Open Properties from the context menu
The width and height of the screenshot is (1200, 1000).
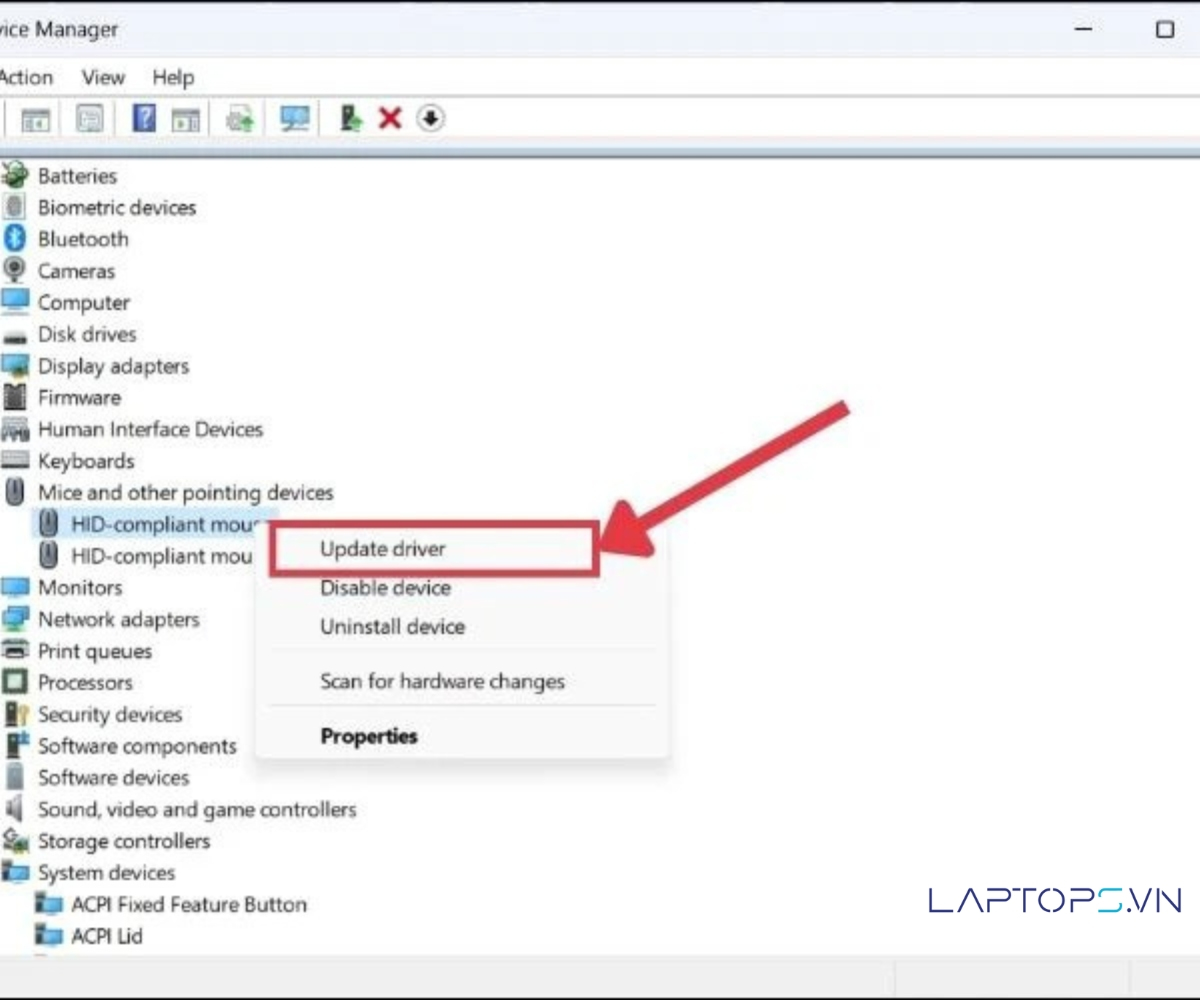click(369, 736)
